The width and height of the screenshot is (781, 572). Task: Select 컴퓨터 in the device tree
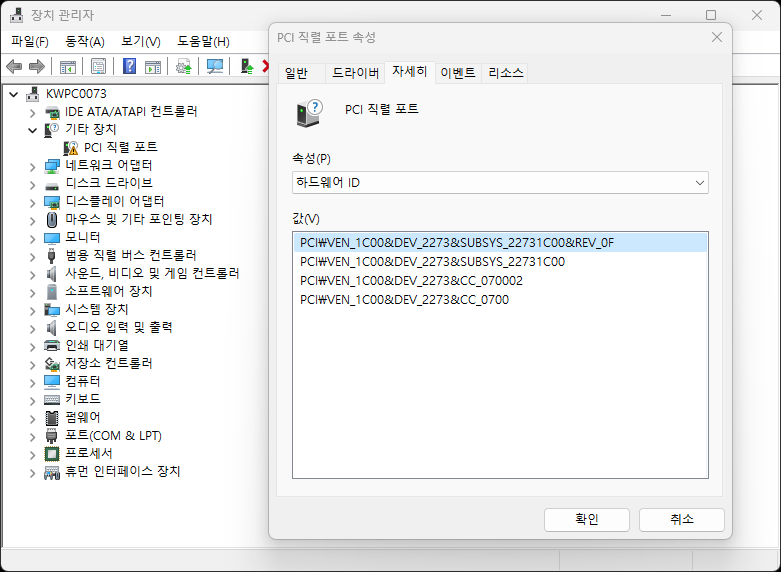tap(83, 382)
